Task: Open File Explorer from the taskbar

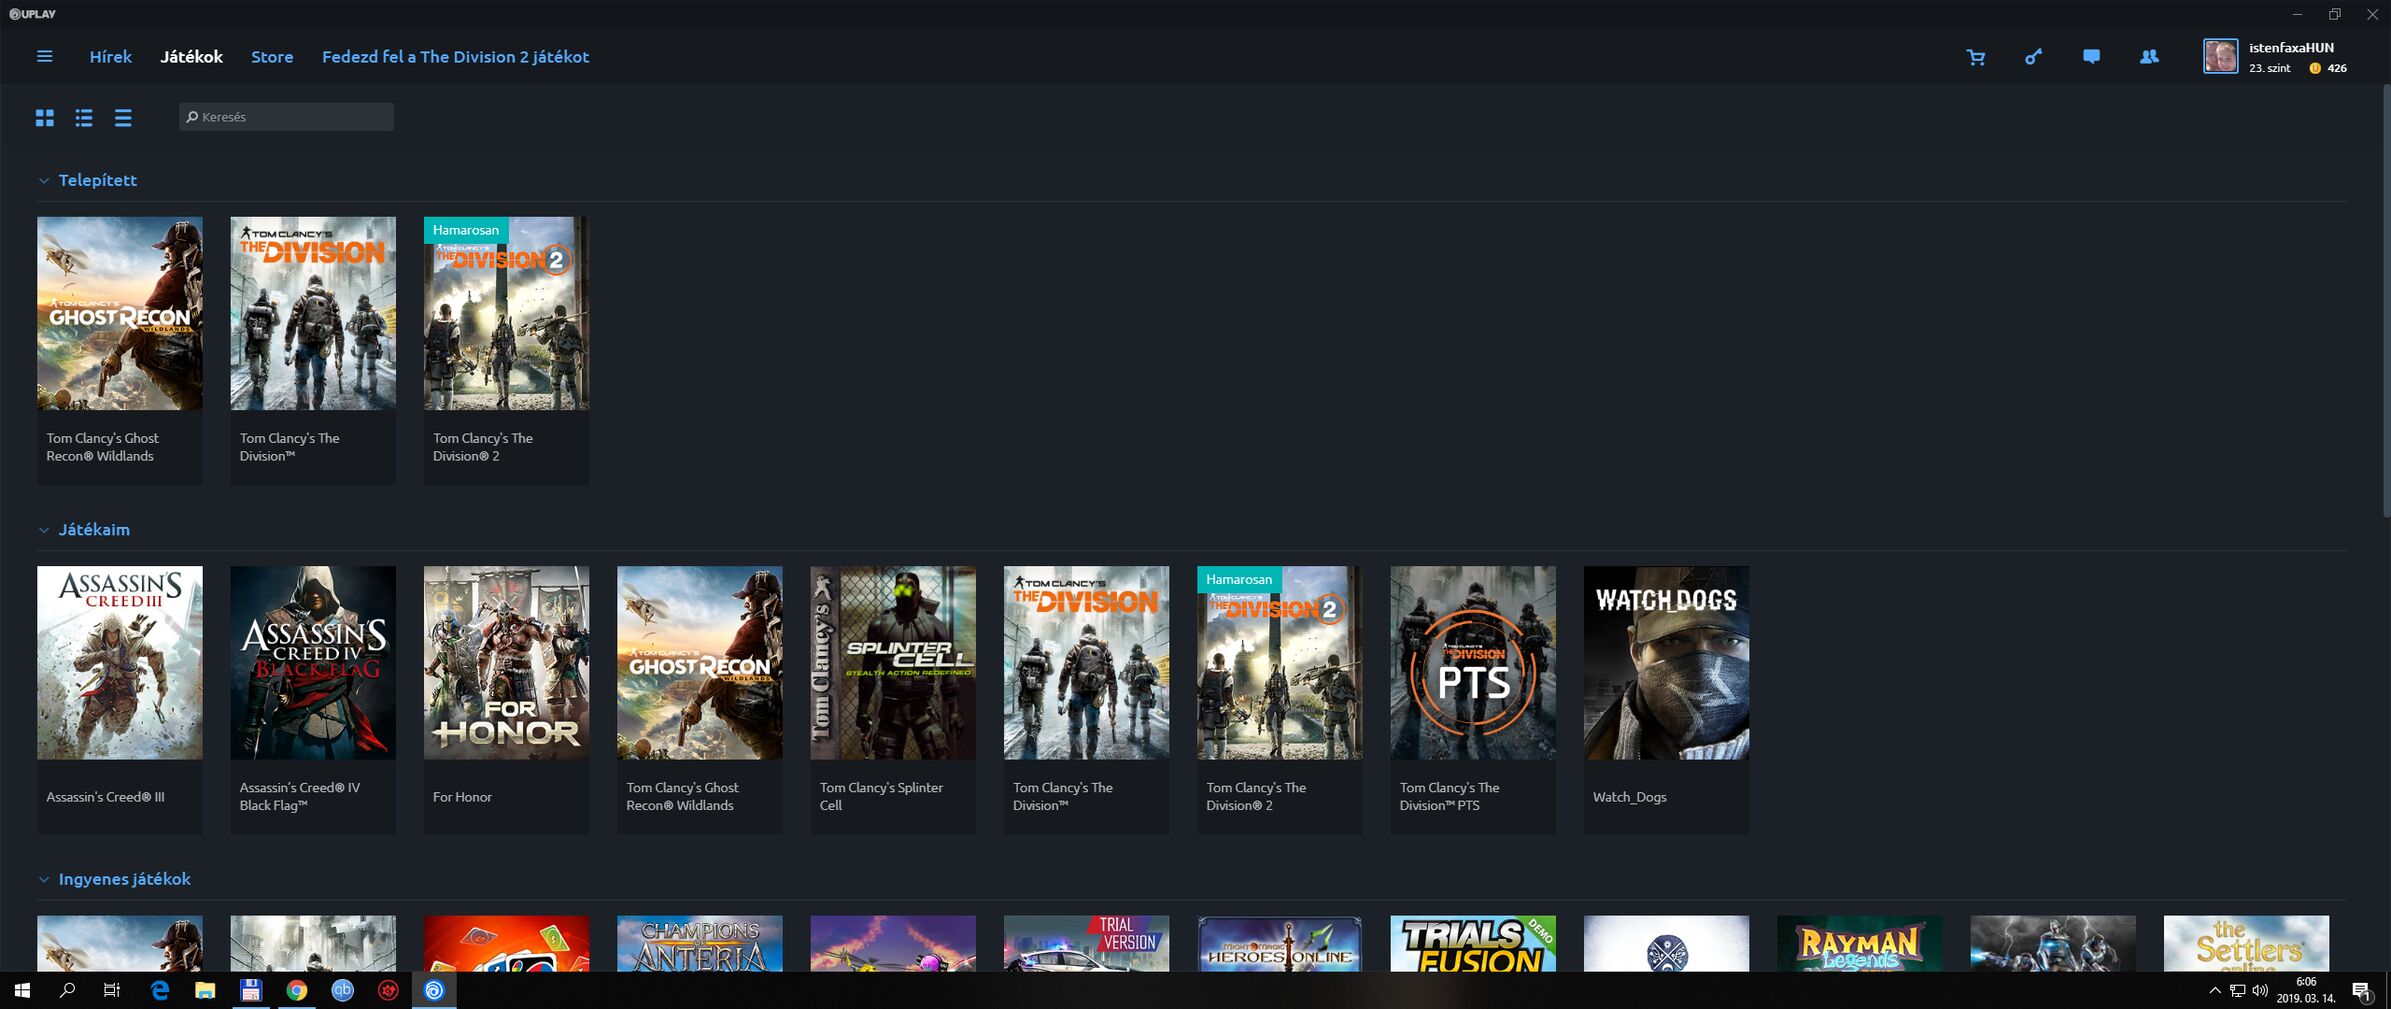Action: pyautogui.click(x=205, y=990)
